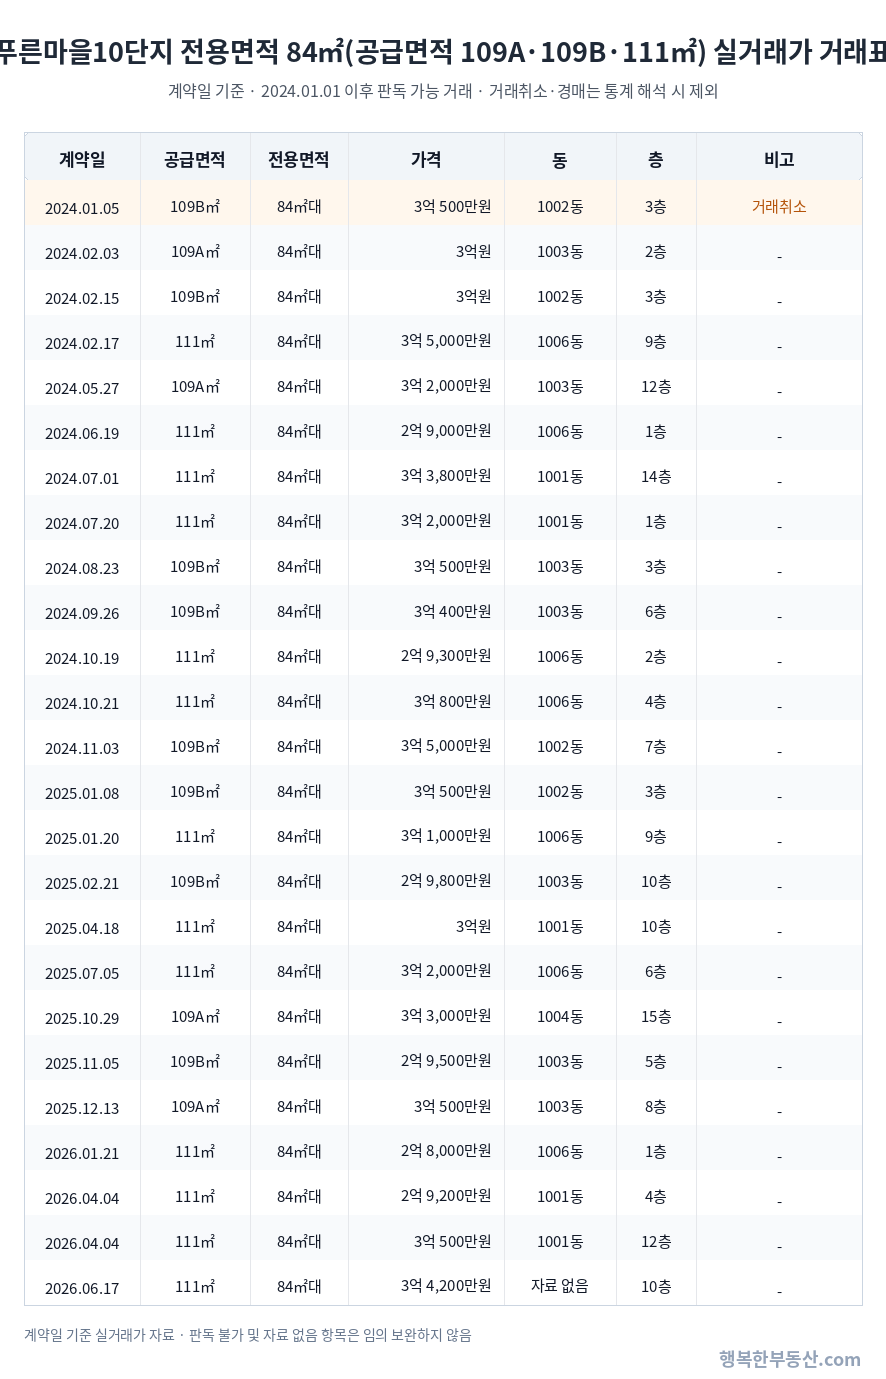Click the 109A㎡ cell for 2025.12.13
The width and height of the screenshot is (886, 1379).
pos(195,1107)
